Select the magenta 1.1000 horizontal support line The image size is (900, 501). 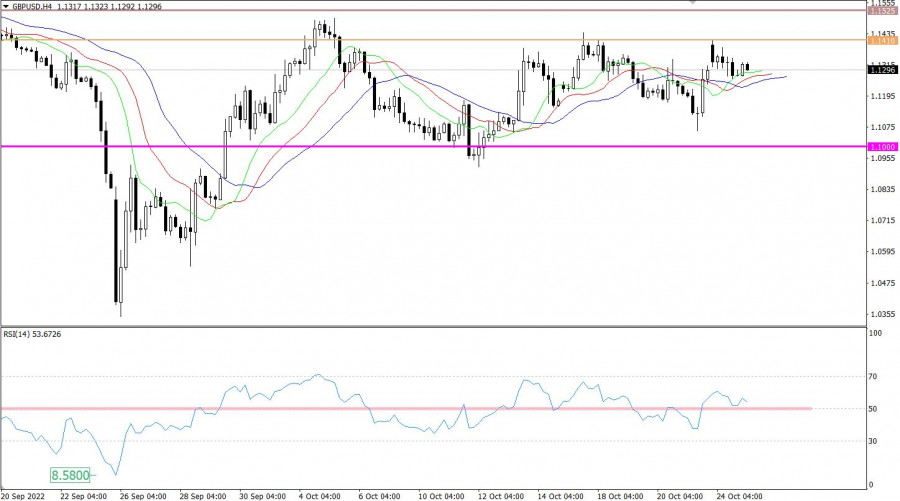[400, 147]
